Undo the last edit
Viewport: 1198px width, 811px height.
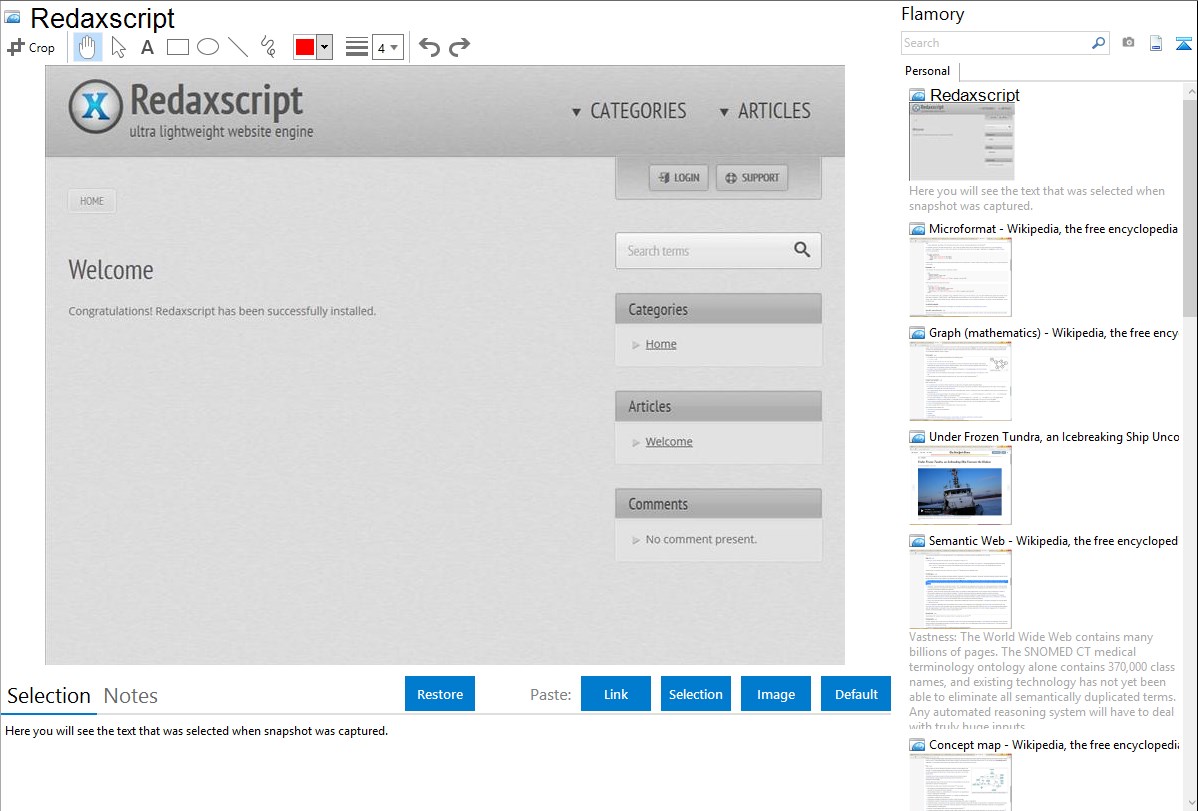(429, 47)
